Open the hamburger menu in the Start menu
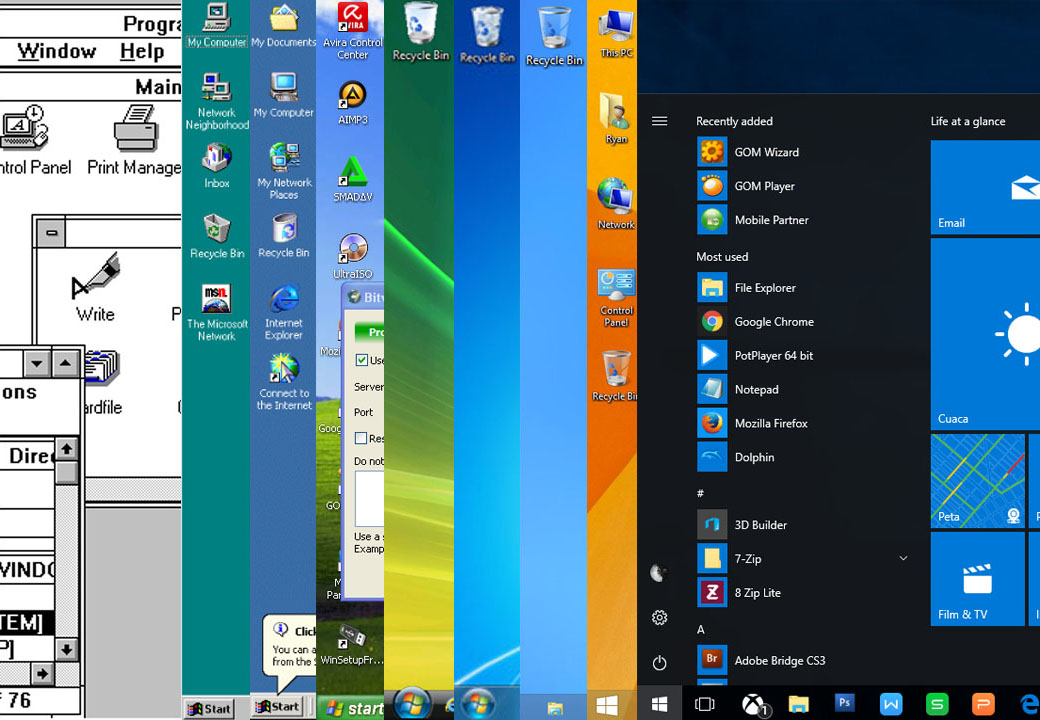Image resolution: width=1040 pixels, height=720 pixels. tap(659, 120)
